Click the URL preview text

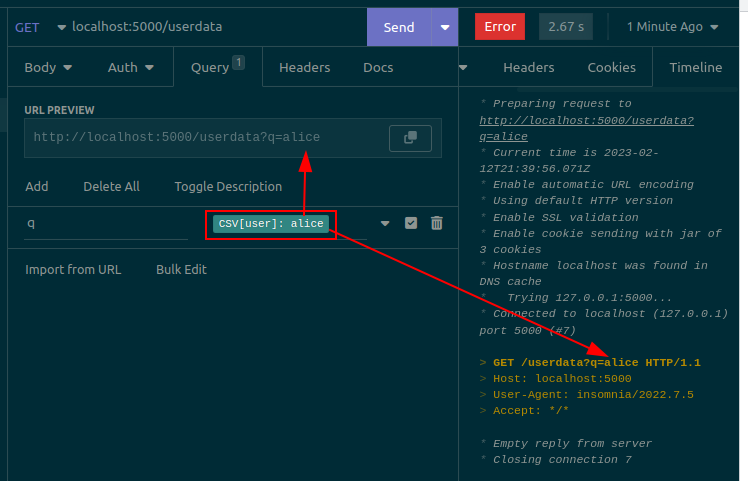click(x=177, y=137)
